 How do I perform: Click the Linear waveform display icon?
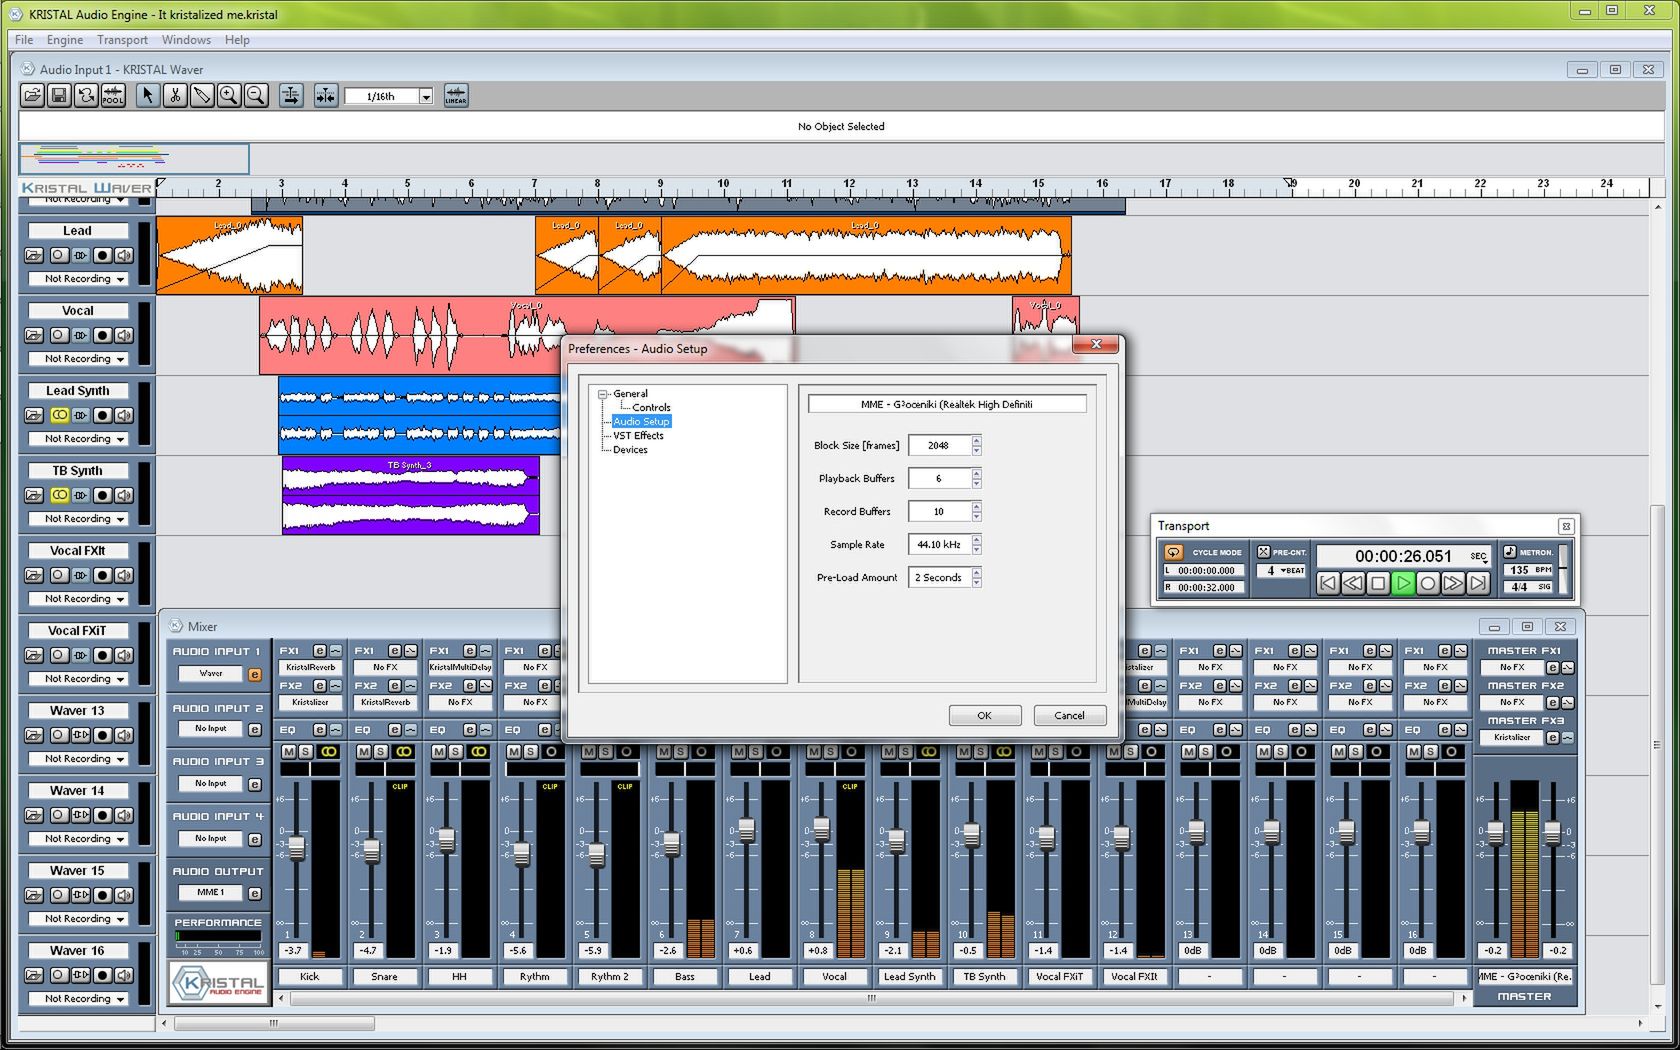tap(456, 96)
